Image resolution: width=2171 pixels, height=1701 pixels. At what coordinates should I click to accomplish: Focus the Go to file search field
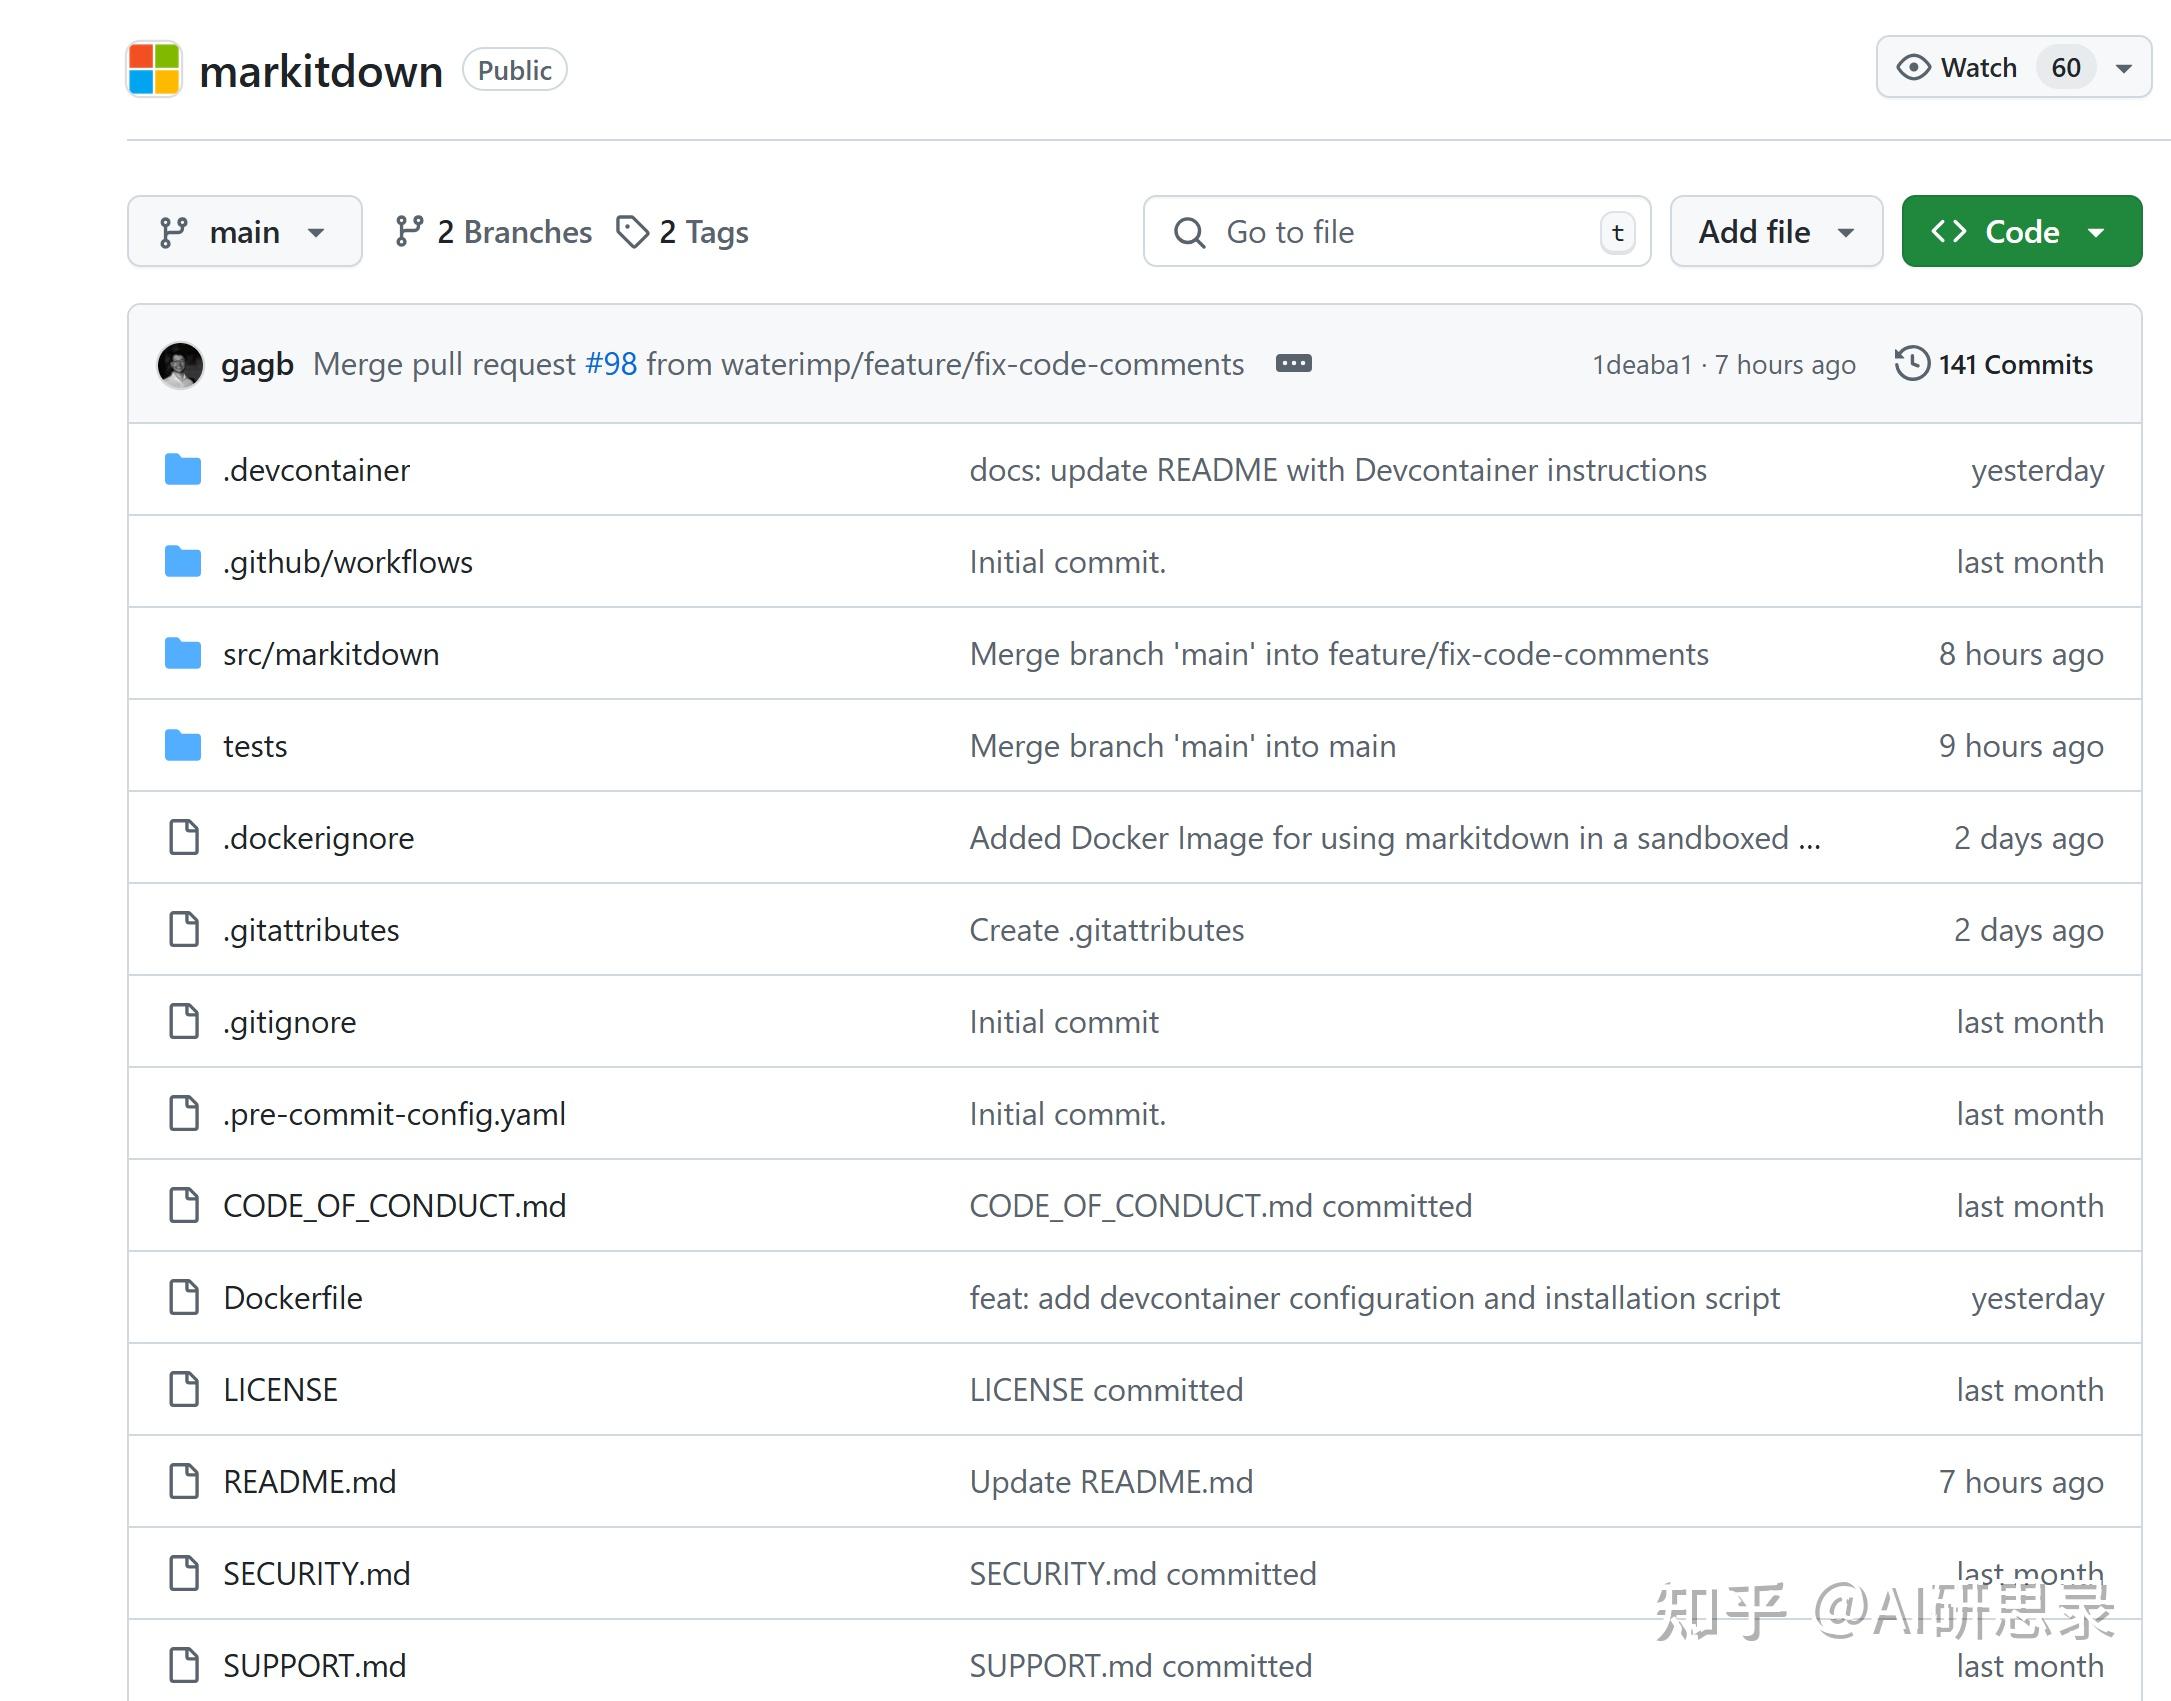tap(1395, 232)
